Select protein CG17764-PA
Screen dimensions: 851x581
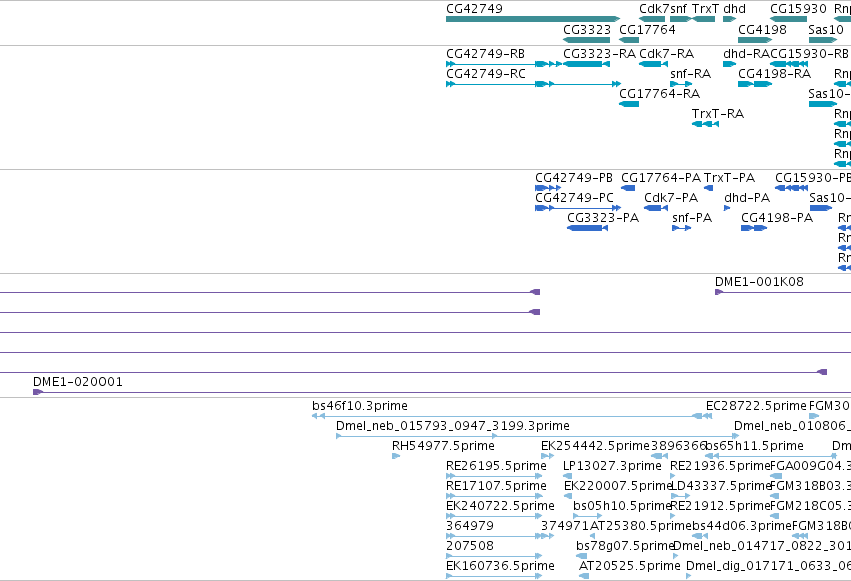coord(628,188)
